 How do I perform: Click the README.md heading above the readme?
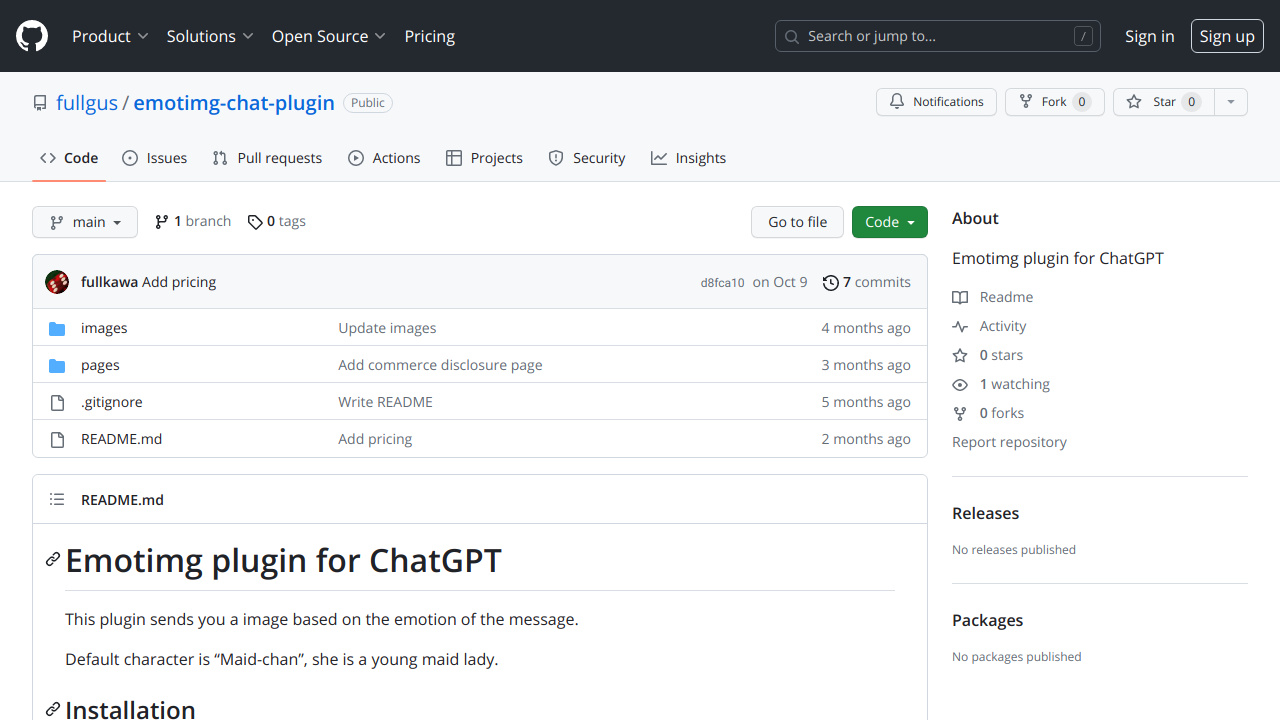coord(122,500)
